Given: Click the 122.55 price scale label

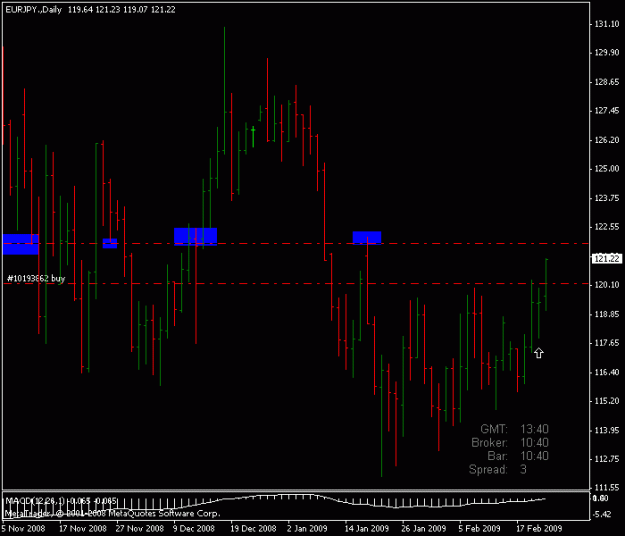Looking at the screenshot, I should click(607, 227).
